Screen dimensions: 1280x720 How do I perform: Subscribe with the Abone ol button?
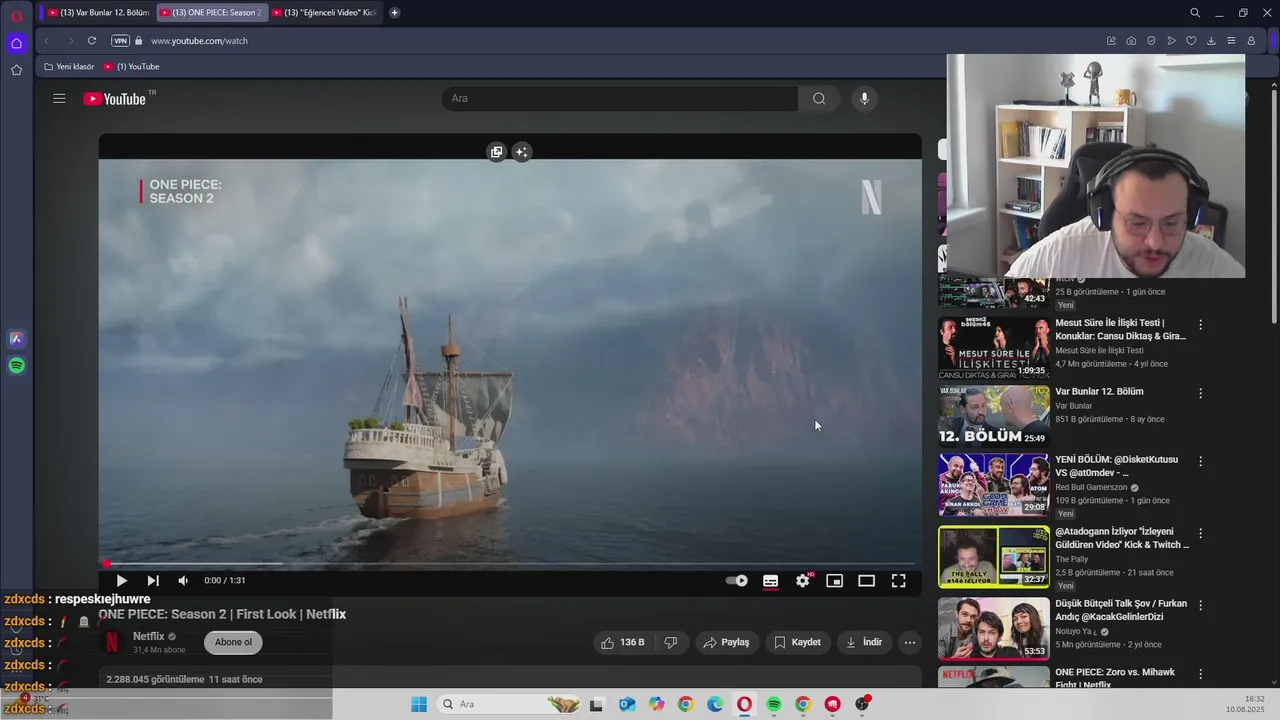[233, 642]
